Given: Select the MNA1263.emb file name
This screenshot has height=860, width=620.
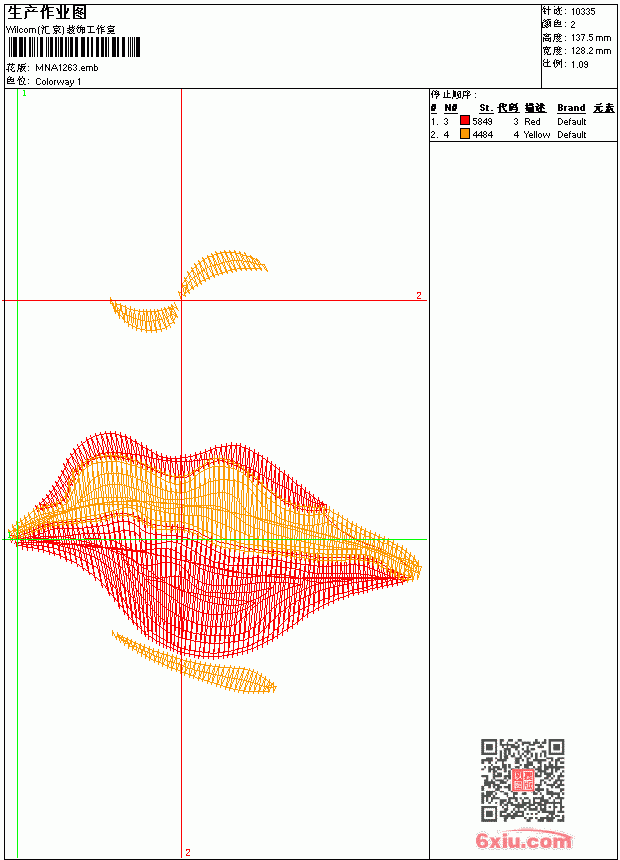Looking at the screenshot, I should 67,68.
